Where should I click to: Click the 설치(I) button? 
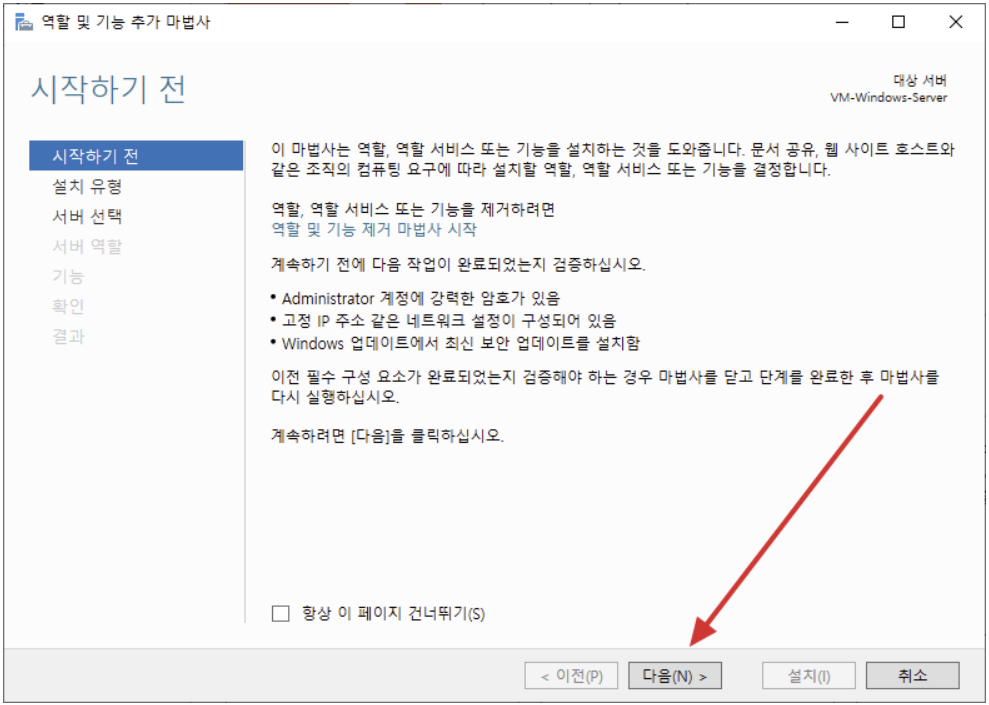point(809,676)
